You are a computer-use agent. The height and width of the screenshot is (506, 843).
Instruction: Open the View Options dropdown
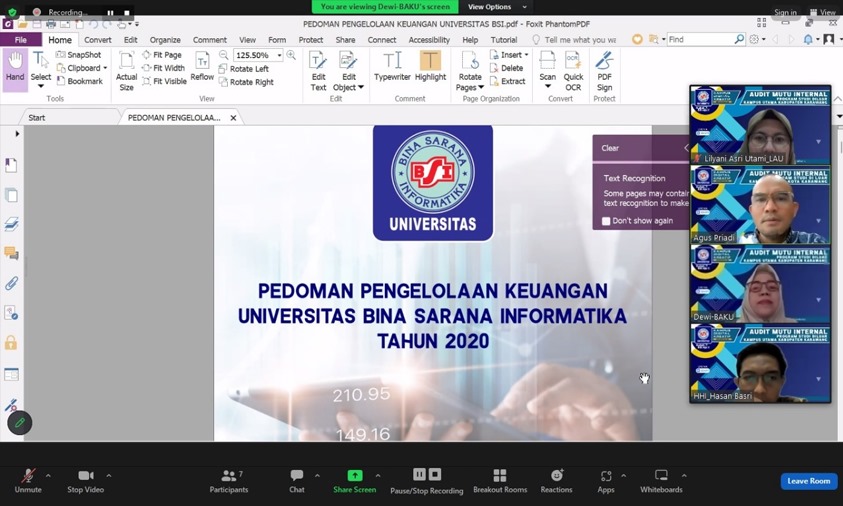(x=496, y=7)
